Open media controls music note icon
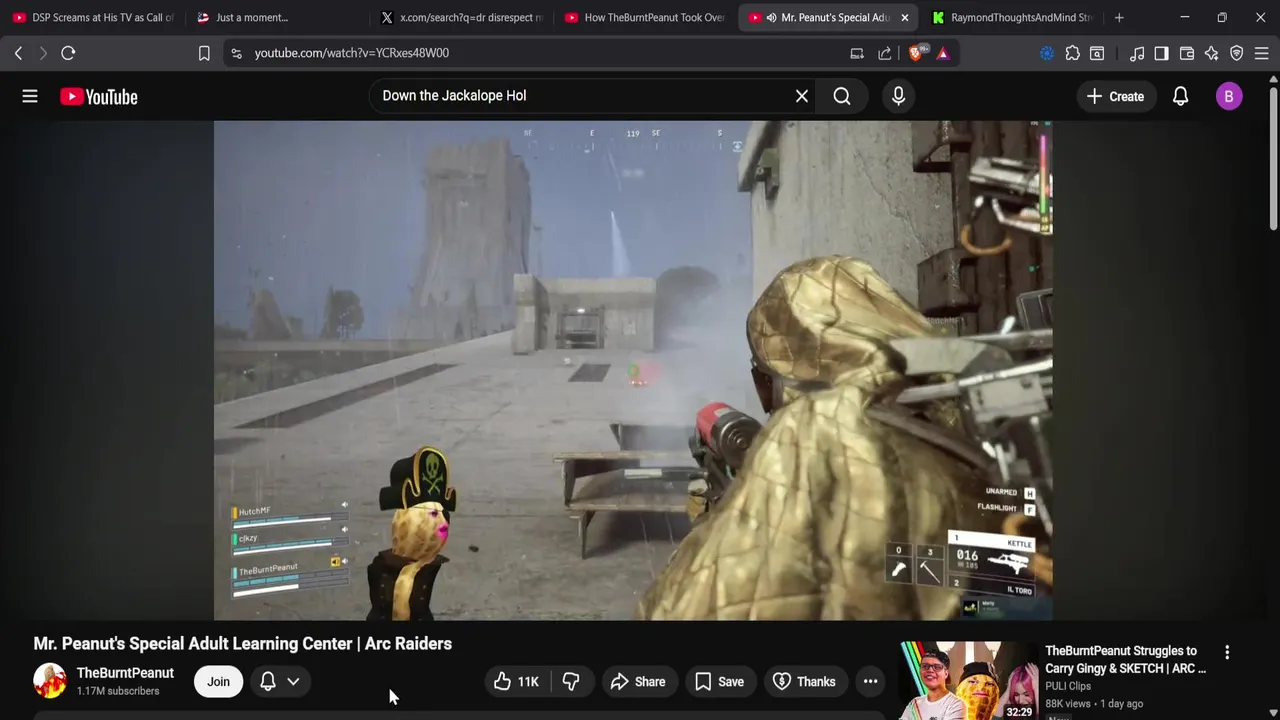The height and width of the screenshot is (720, 1280). [x=1137, y=53]
